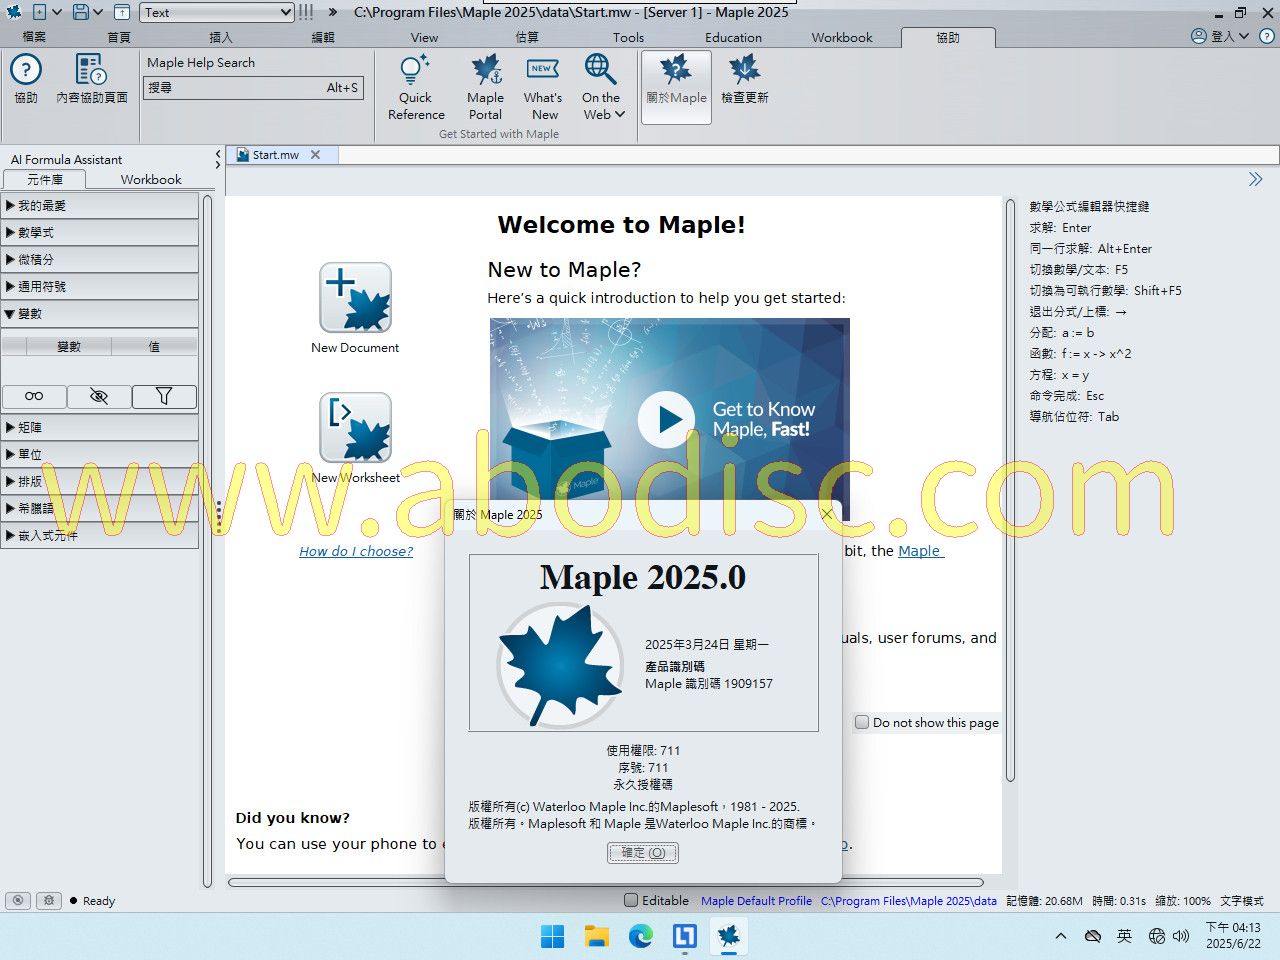Click the data folder path link in status bar
Viewport: 1280px width, 960px height.
(x=909, y=900)
